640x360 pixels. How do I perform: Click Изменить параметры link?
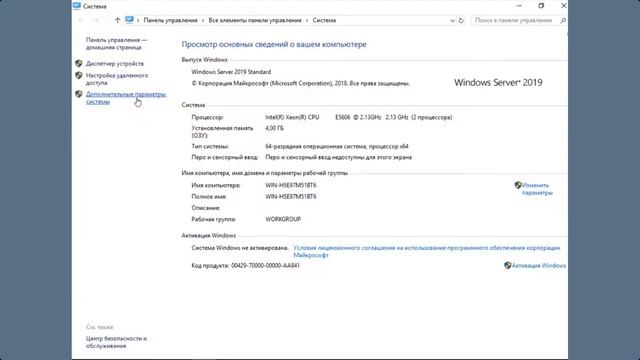coord(537,189)
